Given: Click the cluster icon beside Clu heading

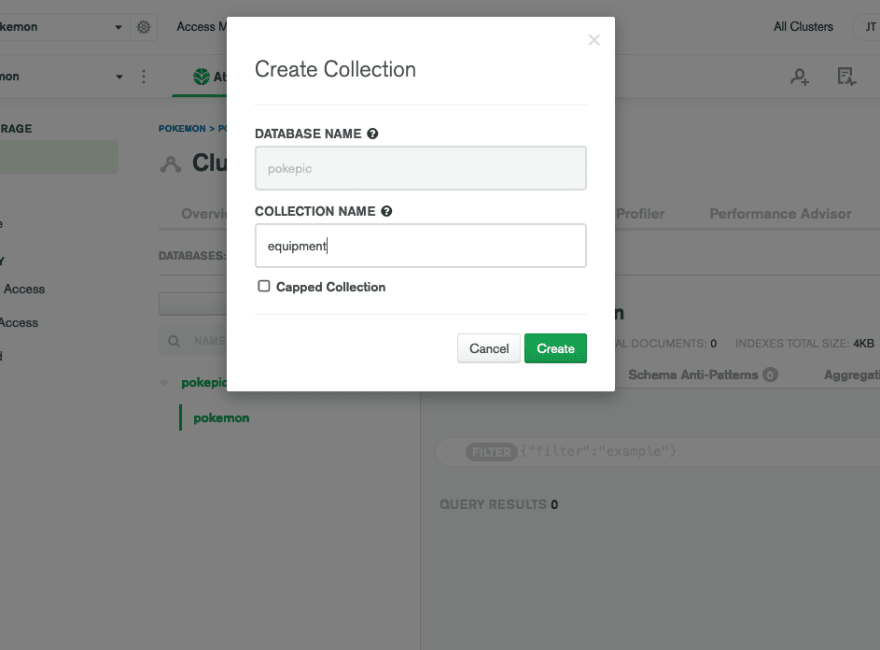Looking at the screenshot, I should (171, 164).
